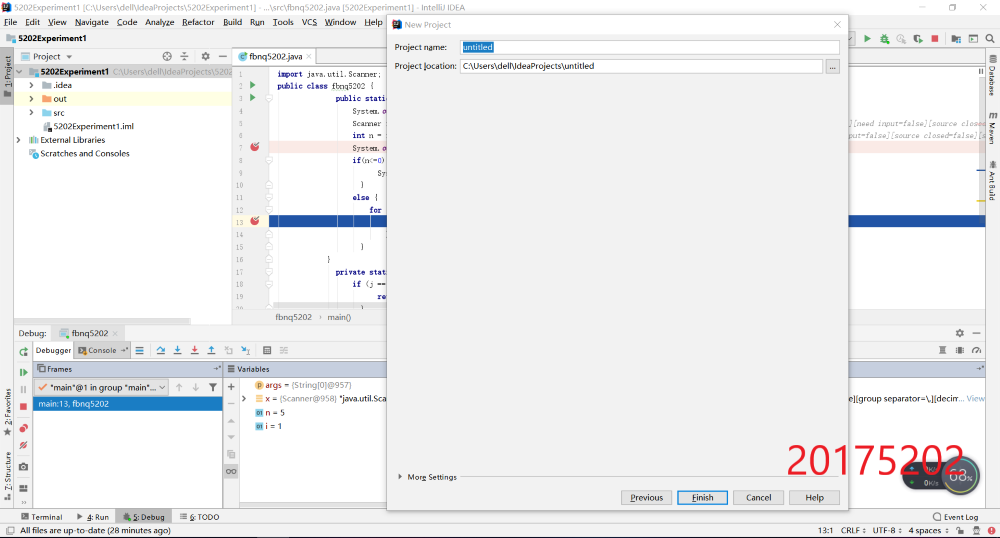Screen dimensions: 1000x538
Task: Hide Project pane with minus icon
Action: 223,56
